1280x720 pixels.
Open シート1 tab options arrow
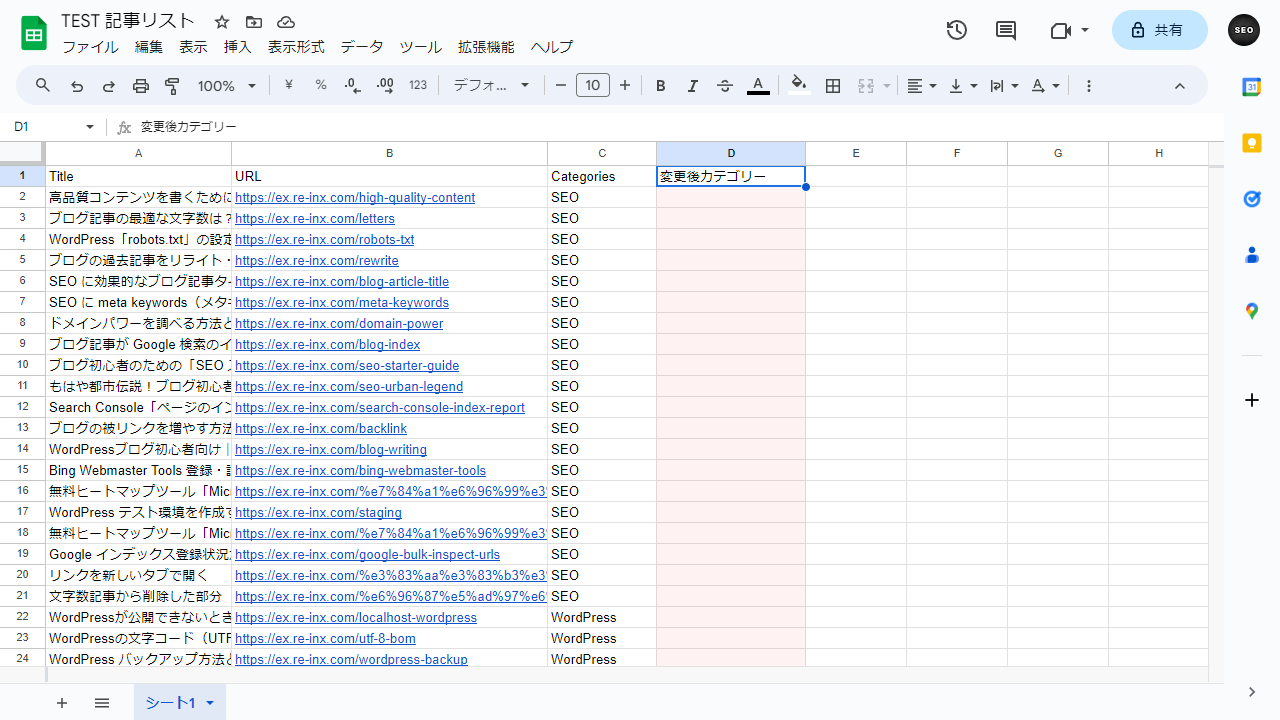tap(210, 703)
